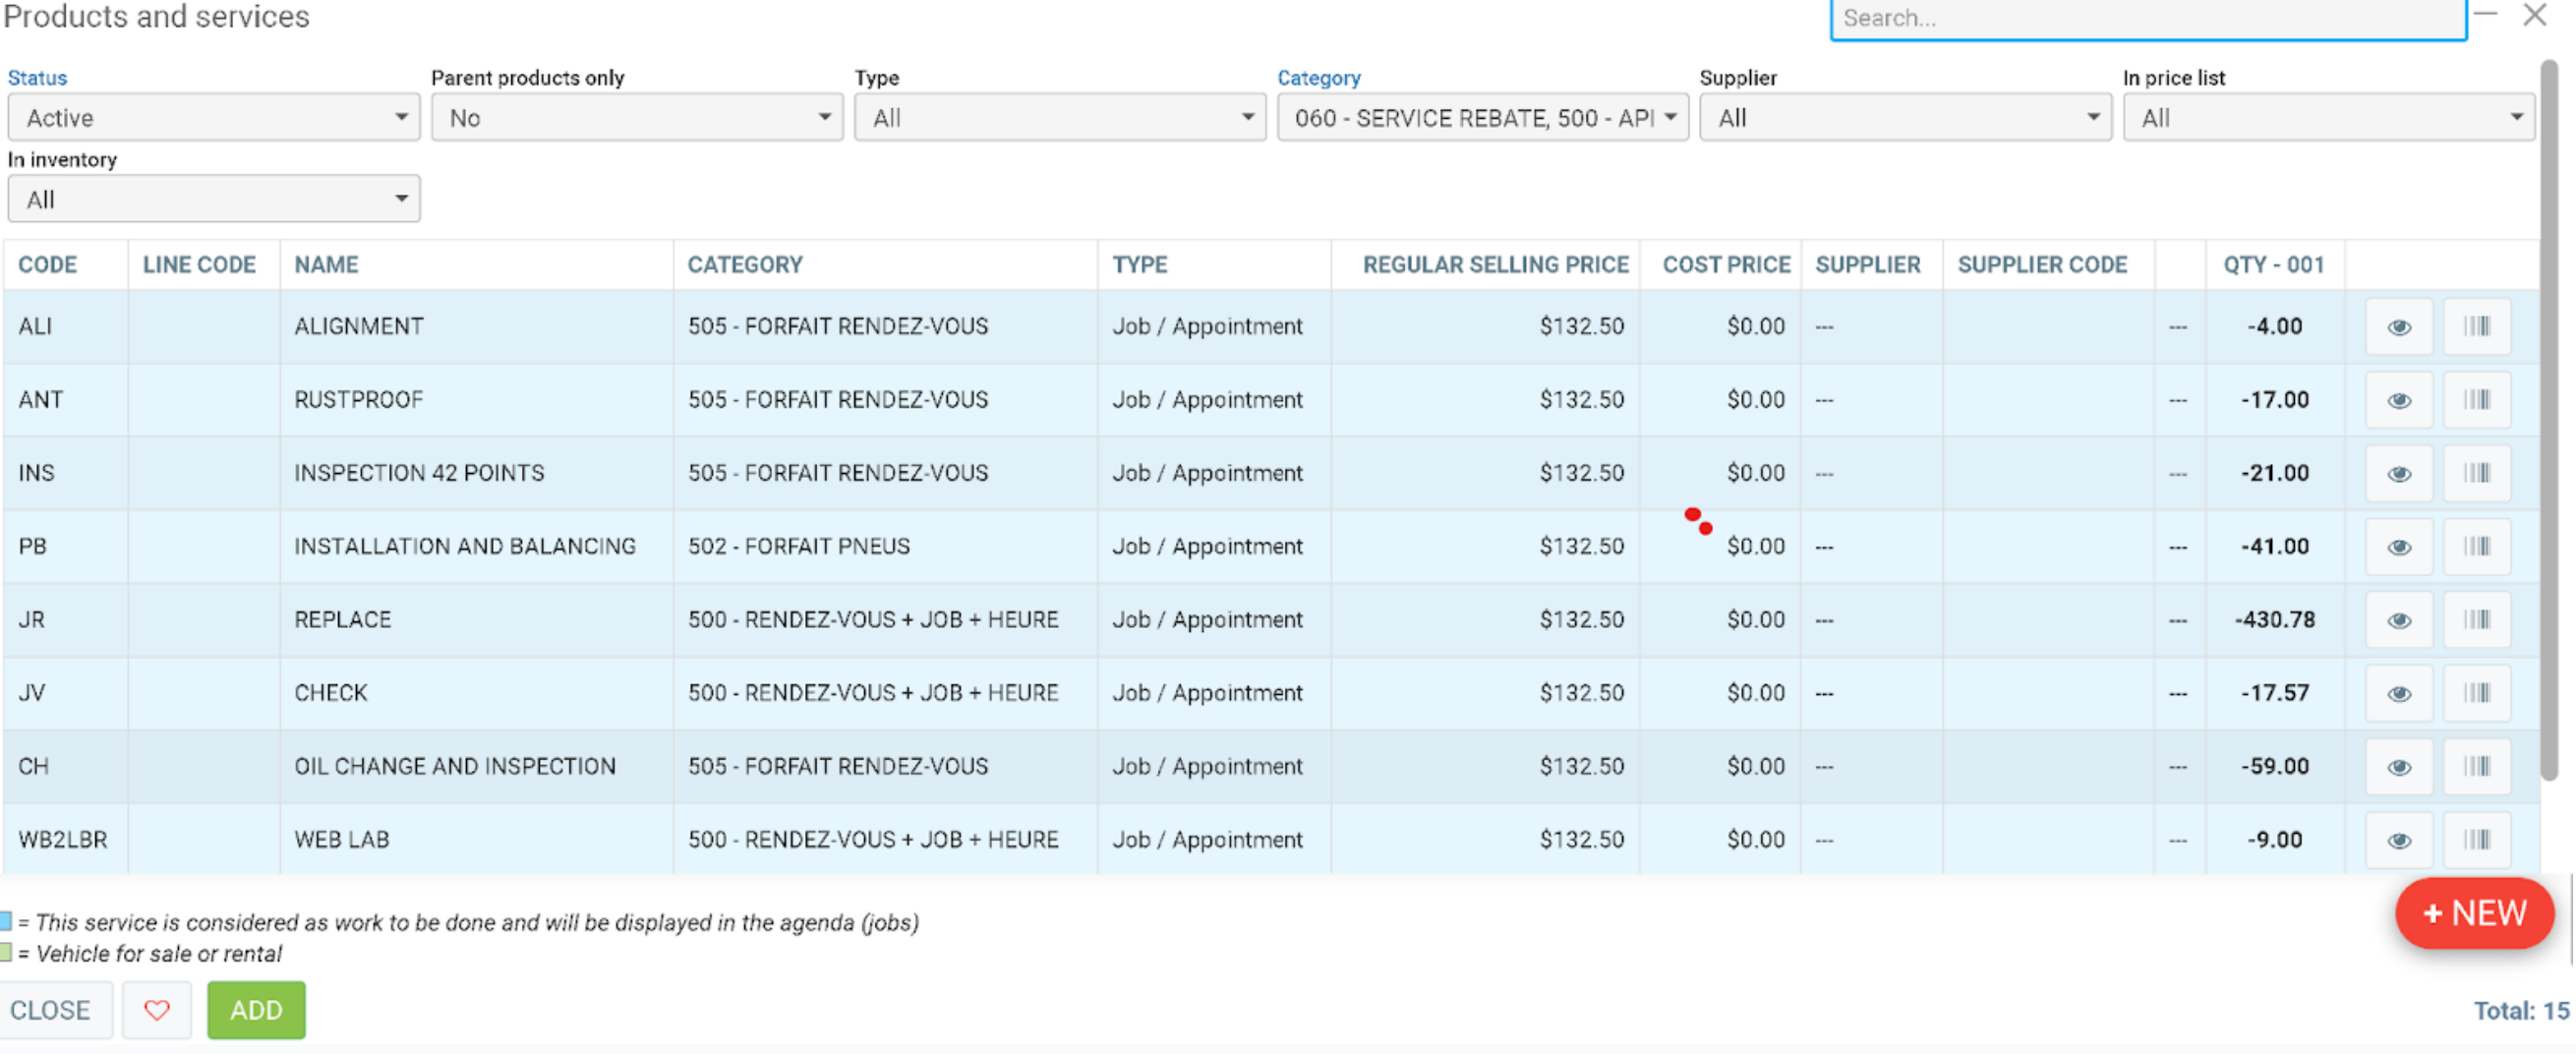Viewport: 2576px width, 1054px height.
Task: Click barcode icon for WEB LAB
Action: coord(2476,840)
